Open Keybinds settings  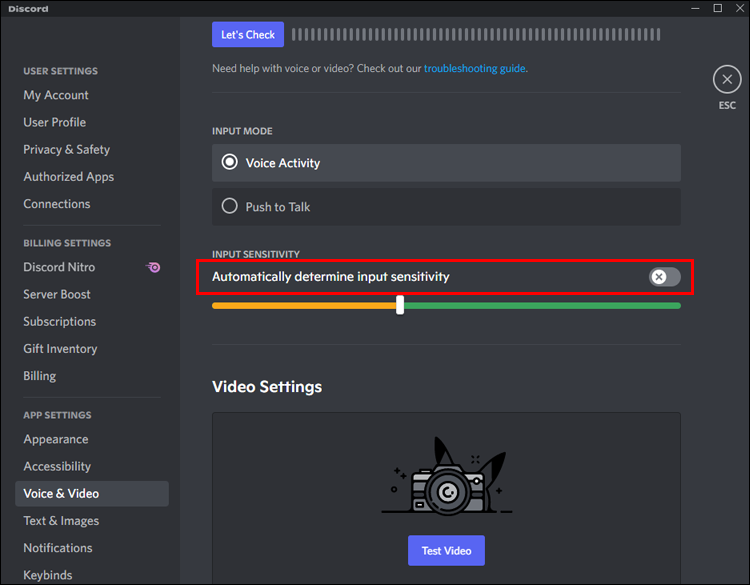click(x=48, y=575)
